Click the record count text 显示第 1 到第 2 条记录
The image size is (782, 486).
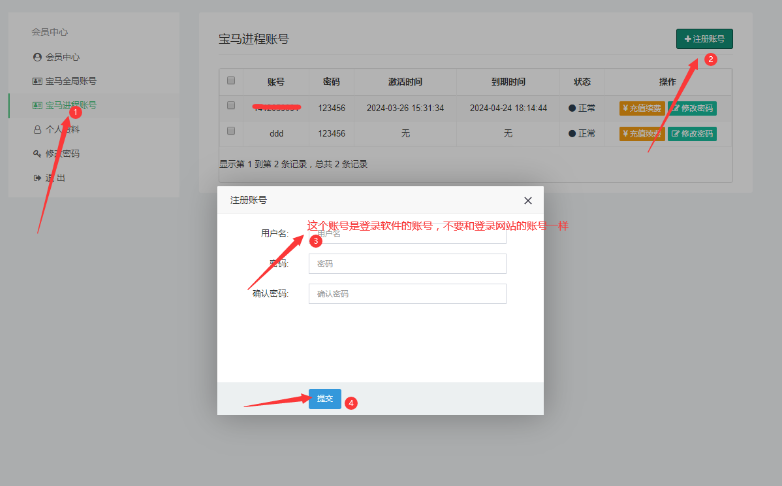point(263,164)
